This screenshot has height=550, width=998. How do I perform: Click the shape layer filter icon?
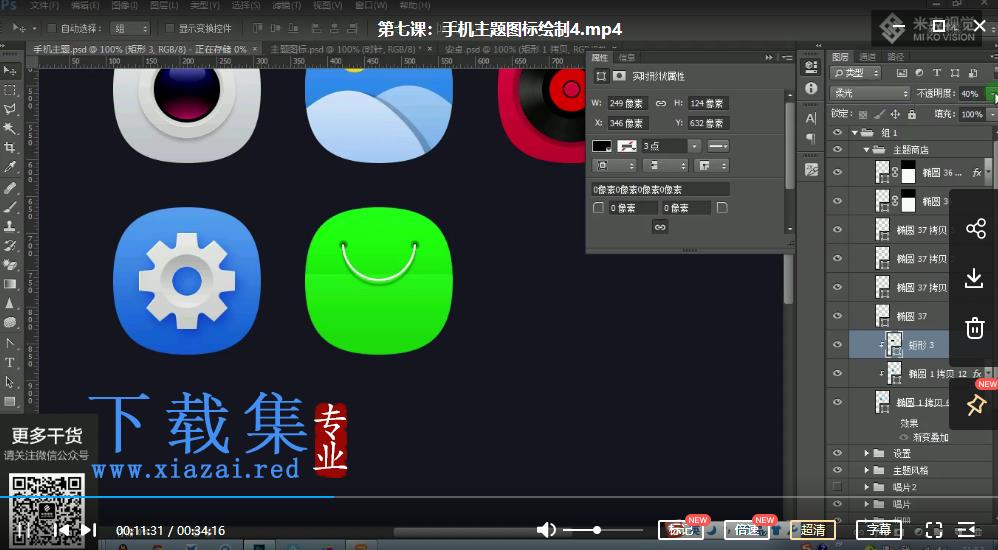pos(954,73)
